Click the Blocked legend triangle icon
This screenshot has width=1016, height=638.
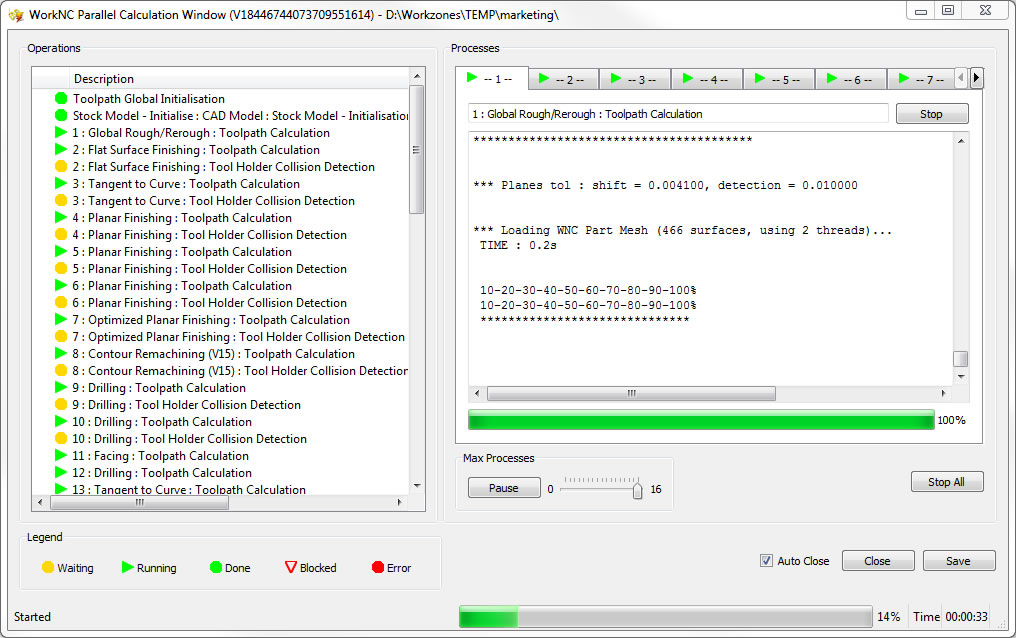(x=291, y=568)
